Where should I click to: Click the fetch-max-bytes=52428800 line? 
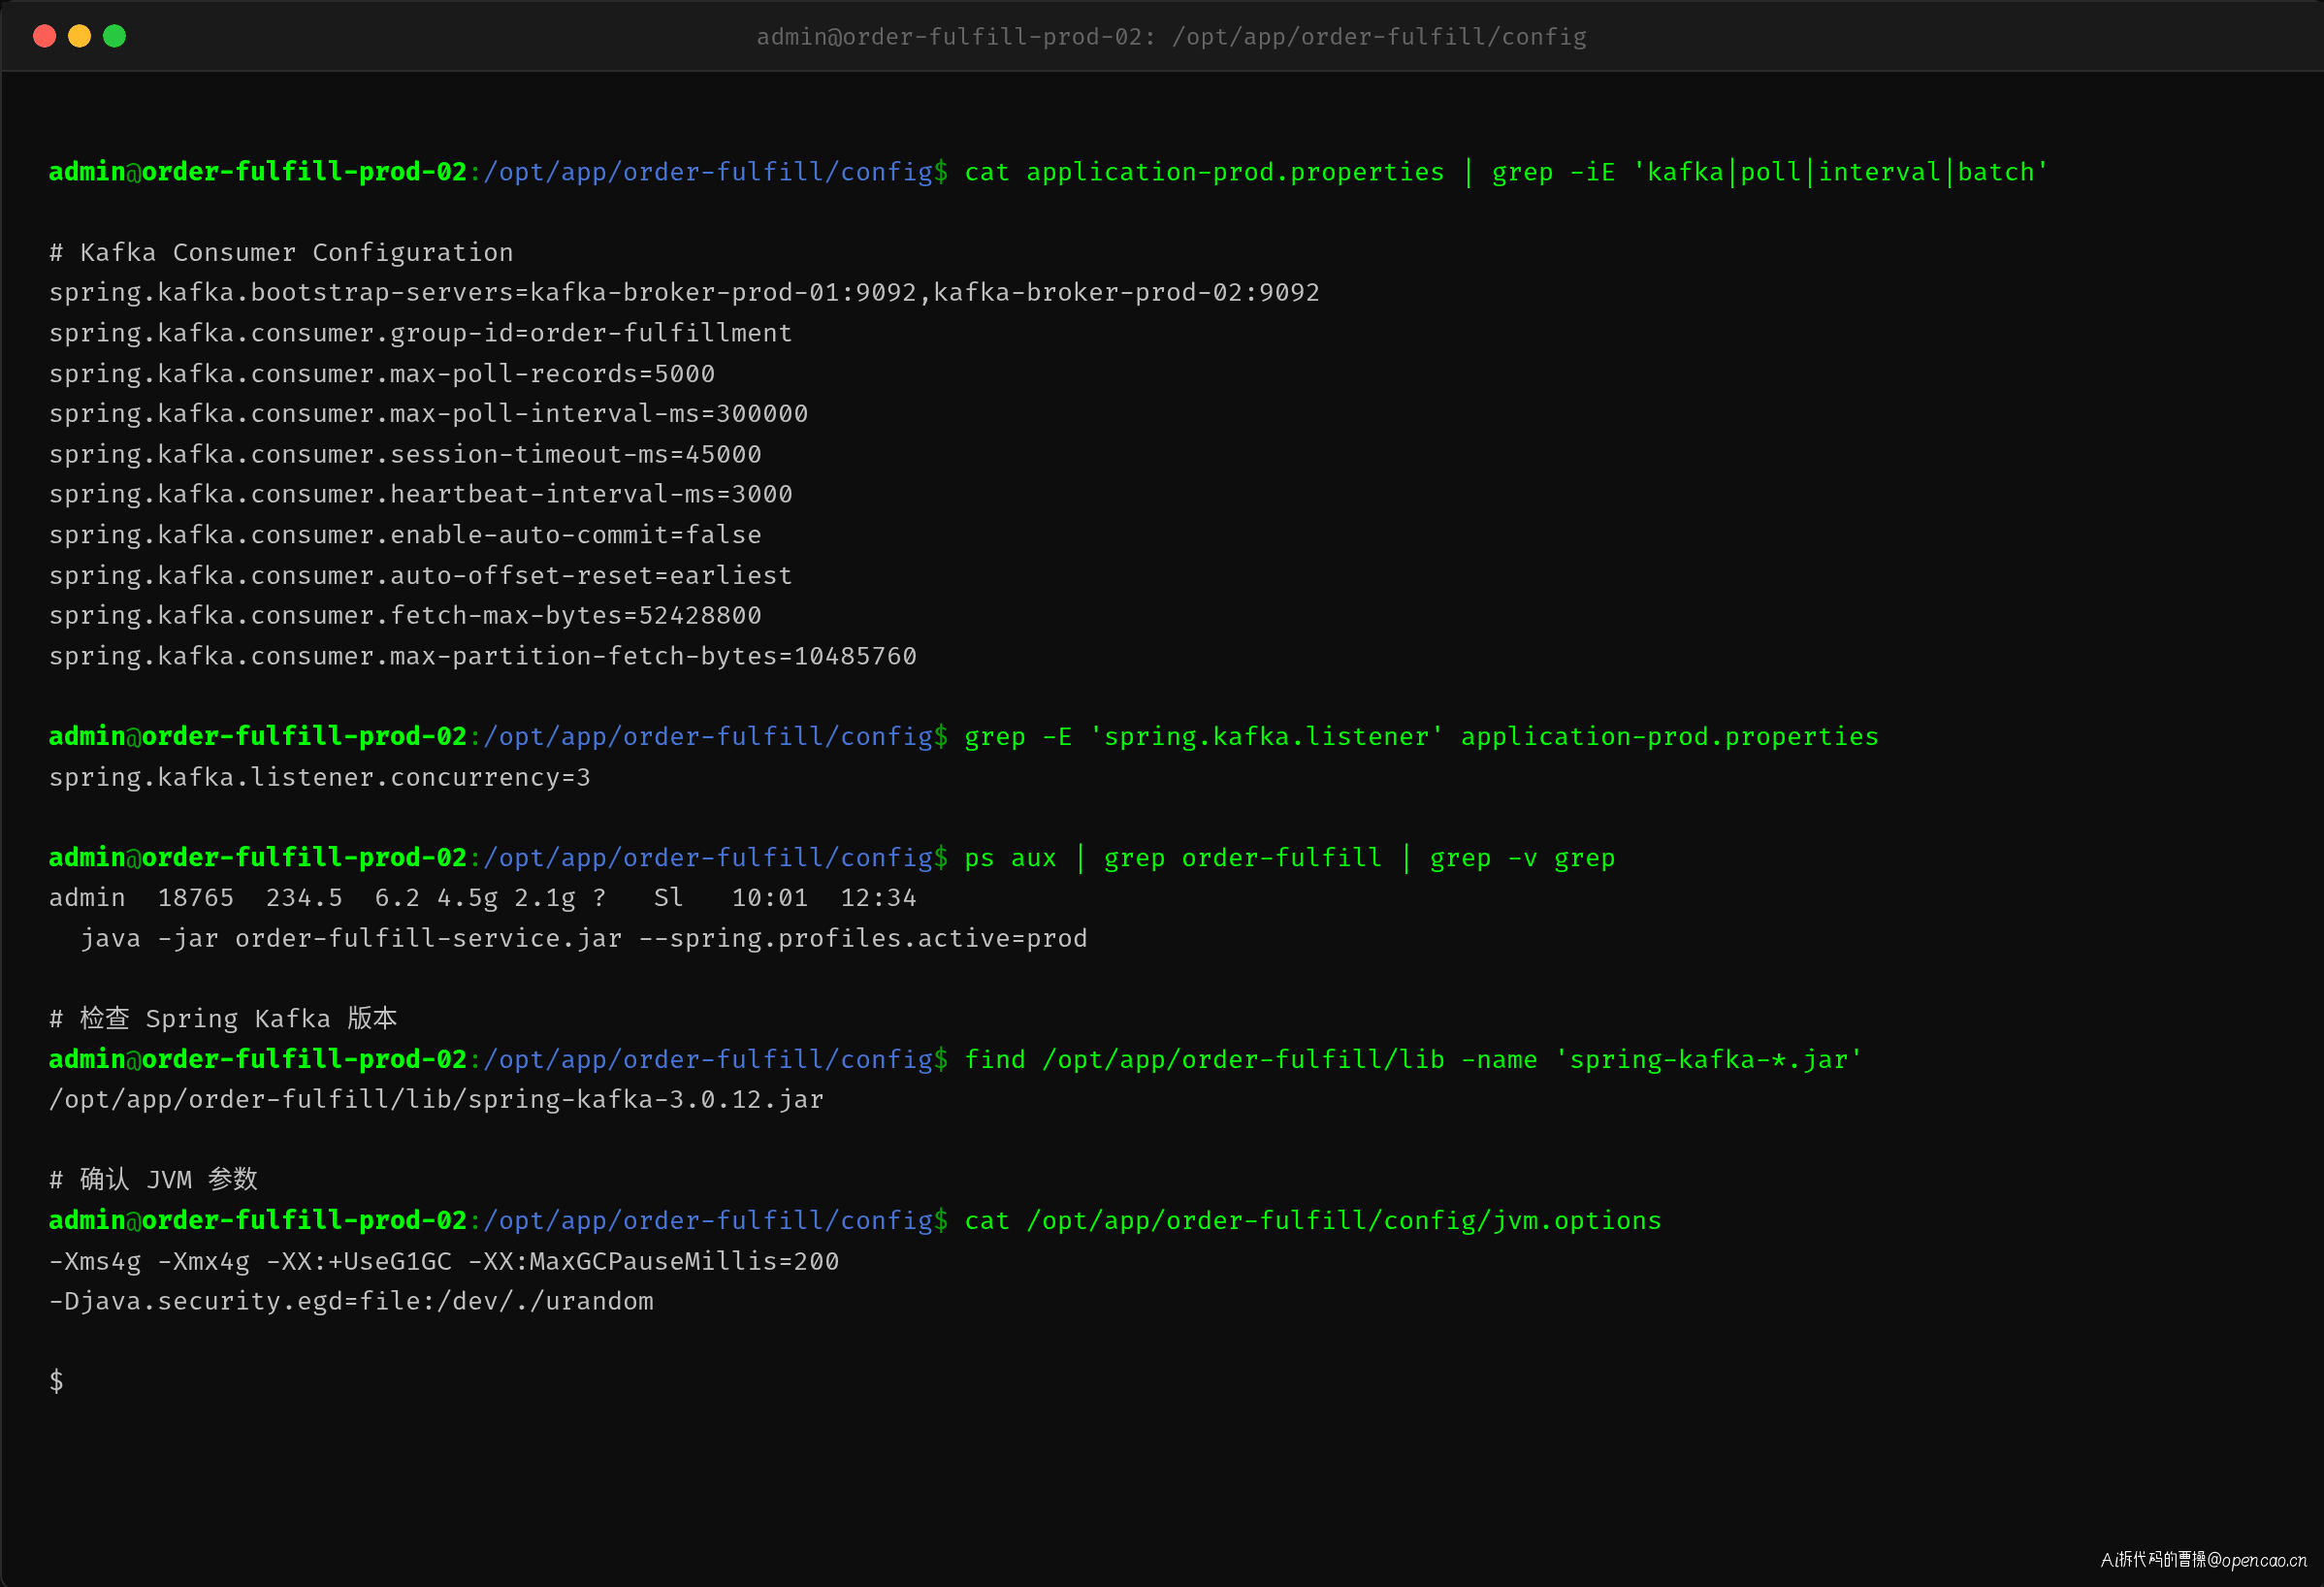(405, 615)
